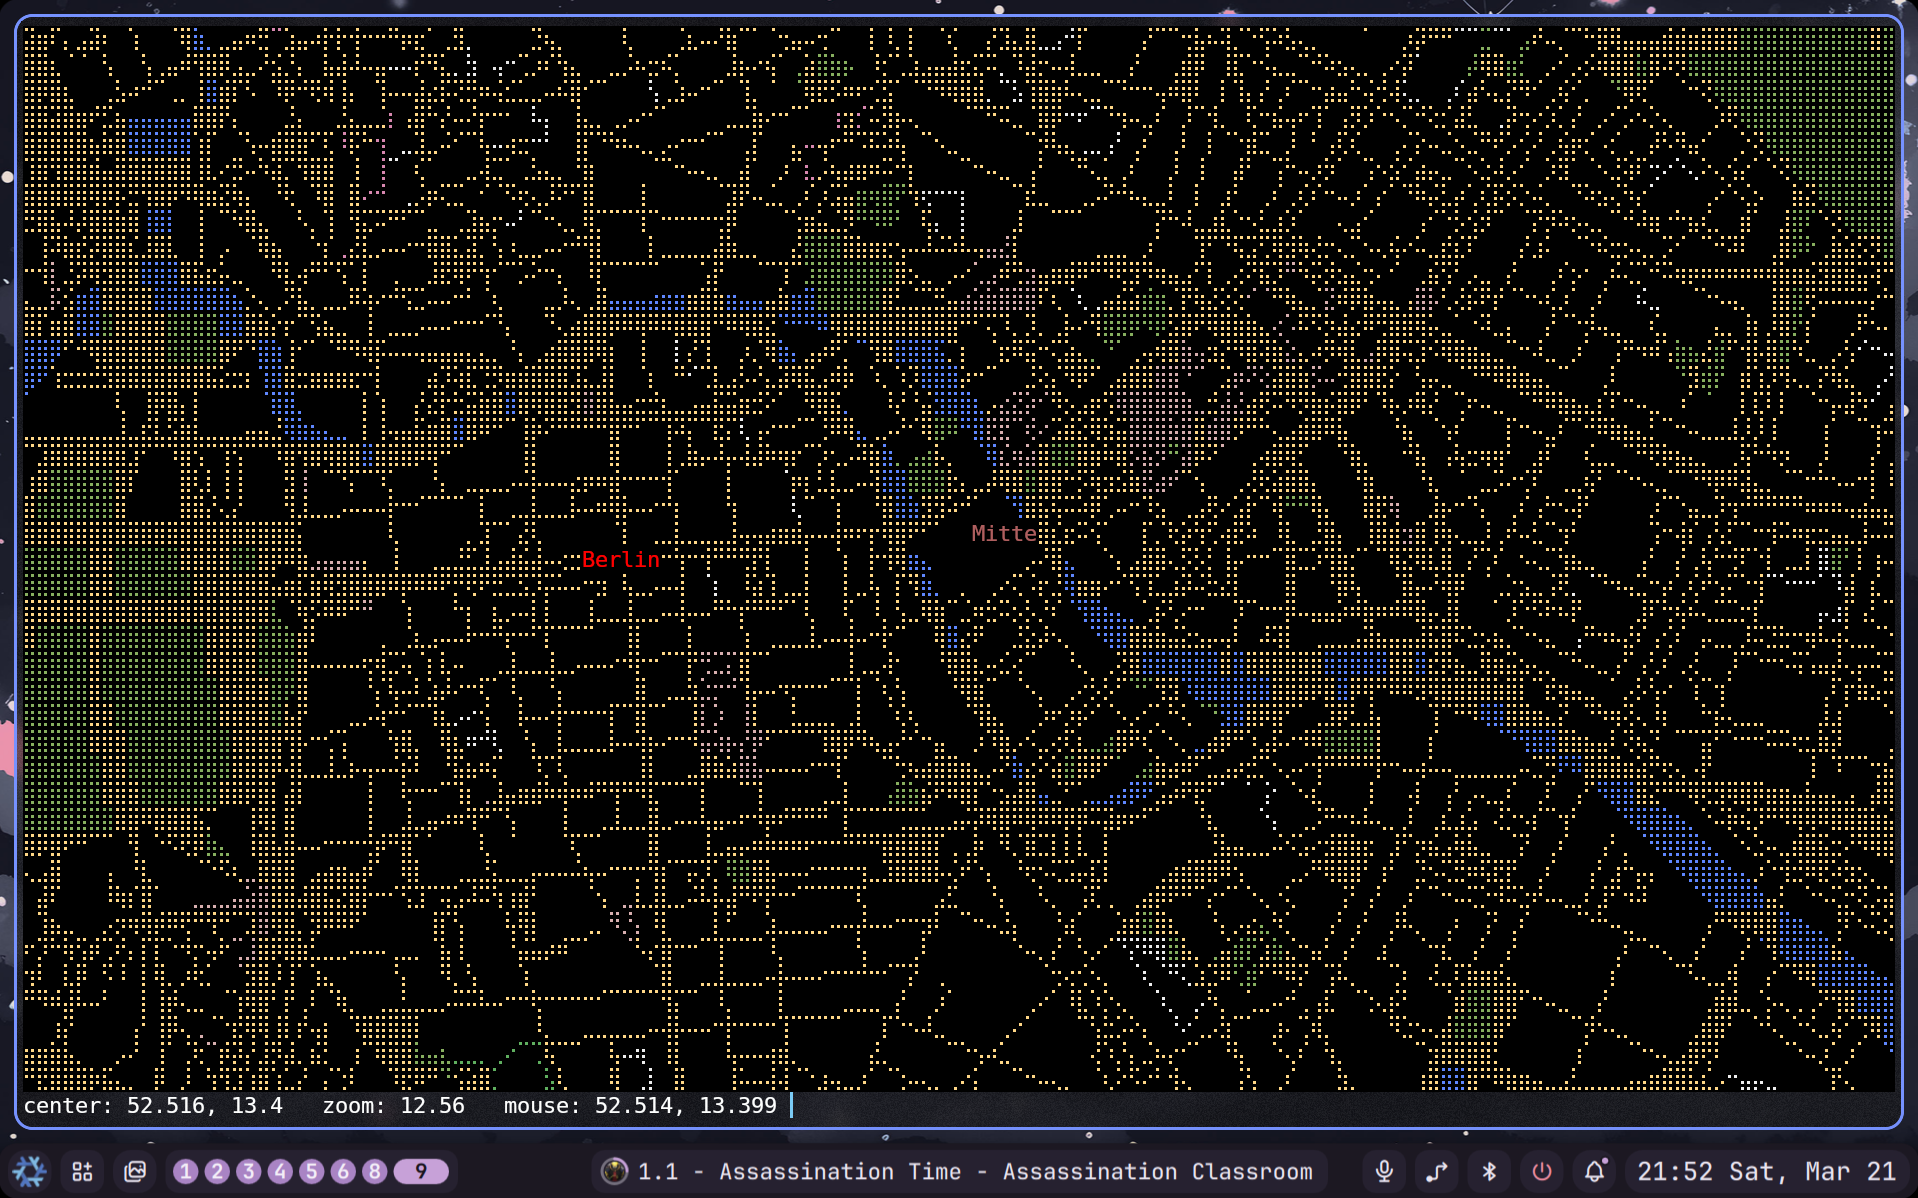Click the album art thumbnail in bar
This screenshot has height=1198, width=1918.
click(x=614, y=1171)
